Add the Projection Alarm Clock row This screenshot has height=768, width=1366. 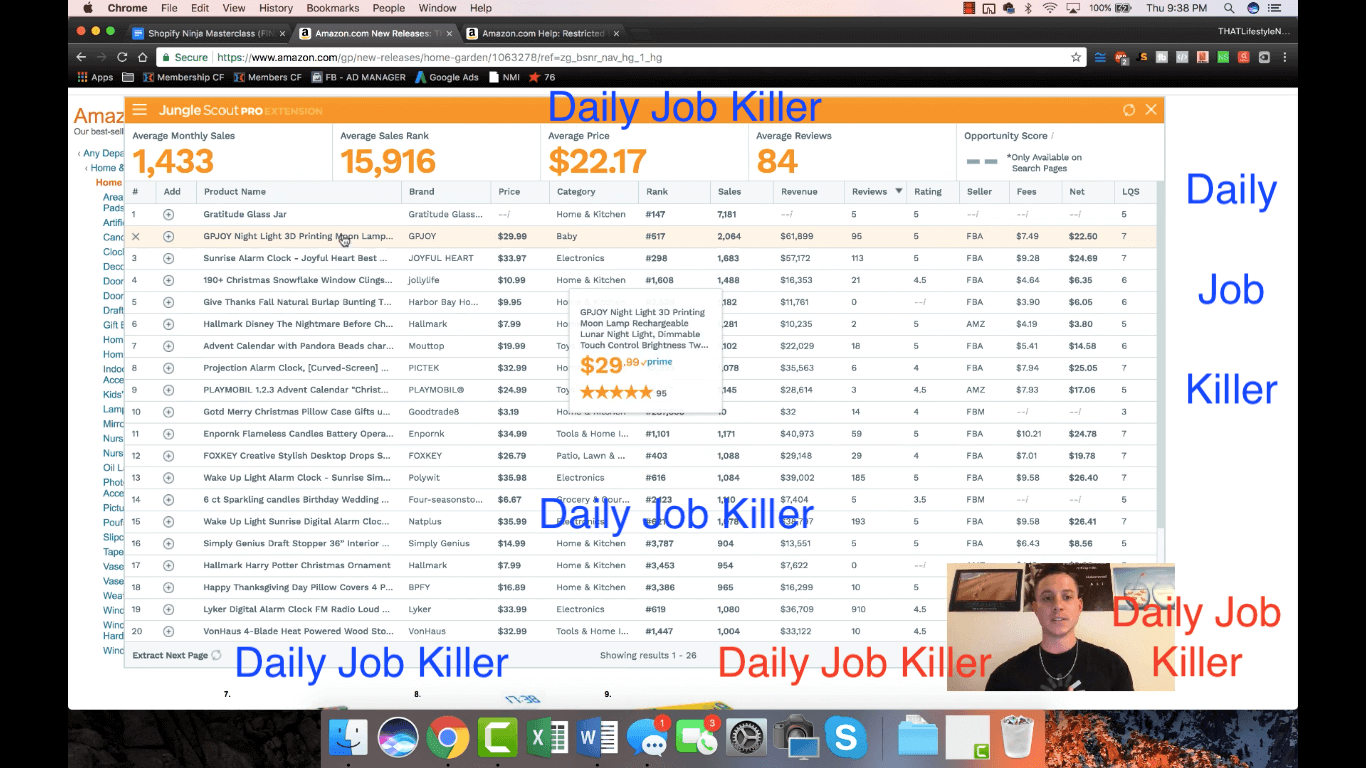coord(168,368)
